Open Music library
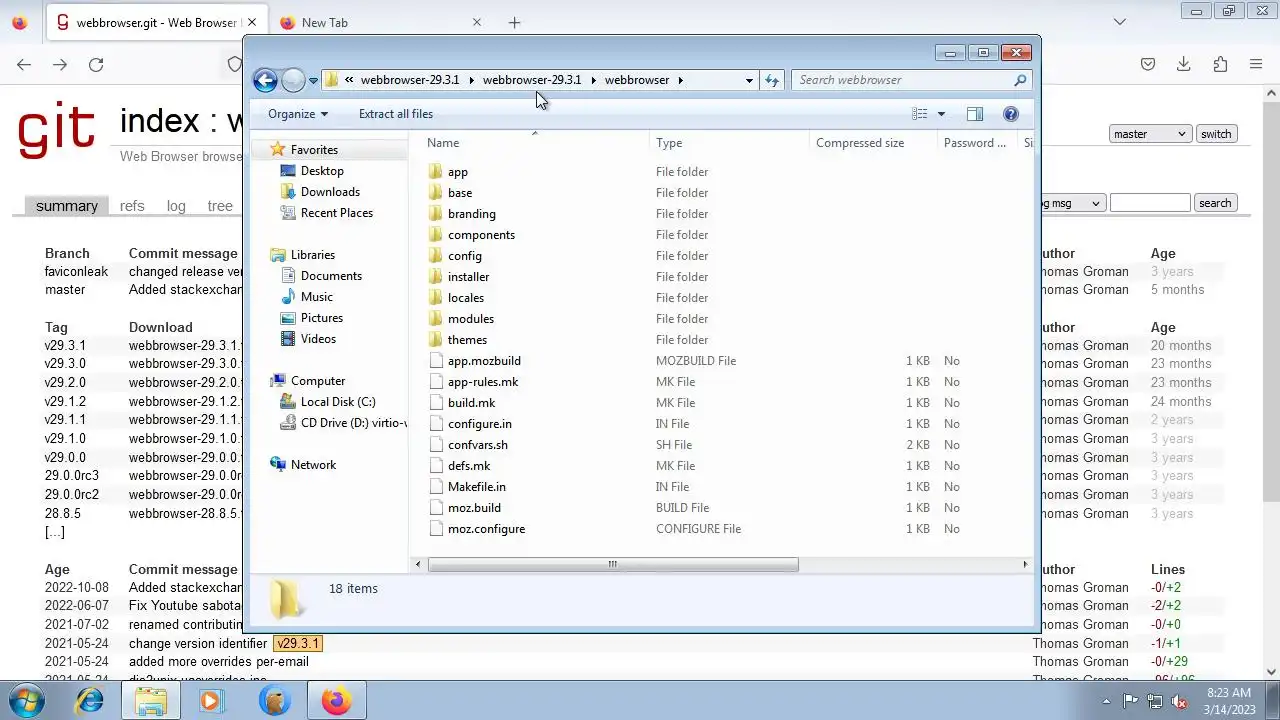This screenshot has width=1280, height=720. [x=317, y=297]
